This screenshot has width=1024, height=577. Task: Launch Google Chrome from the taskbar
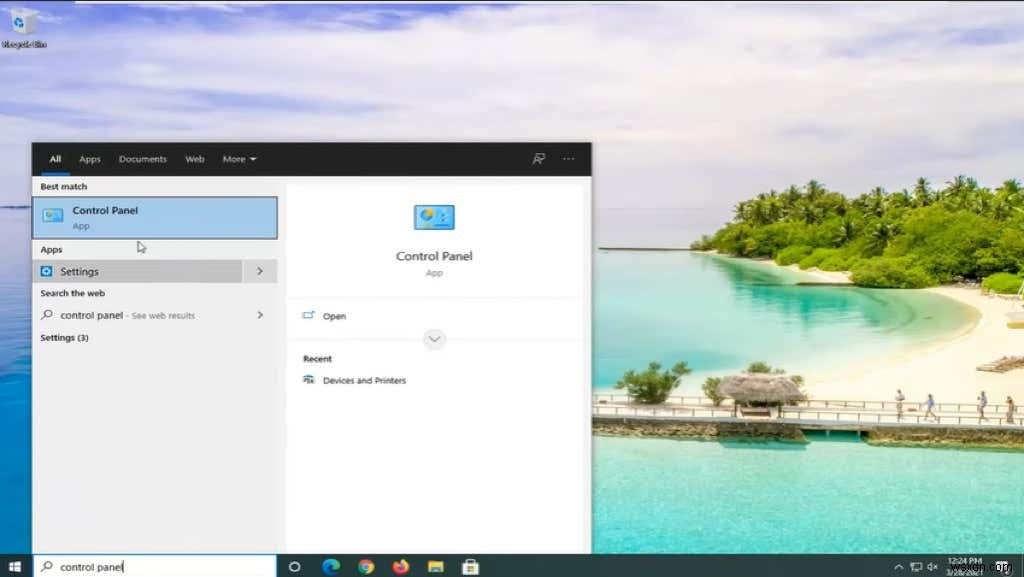(x=365, y=566)
